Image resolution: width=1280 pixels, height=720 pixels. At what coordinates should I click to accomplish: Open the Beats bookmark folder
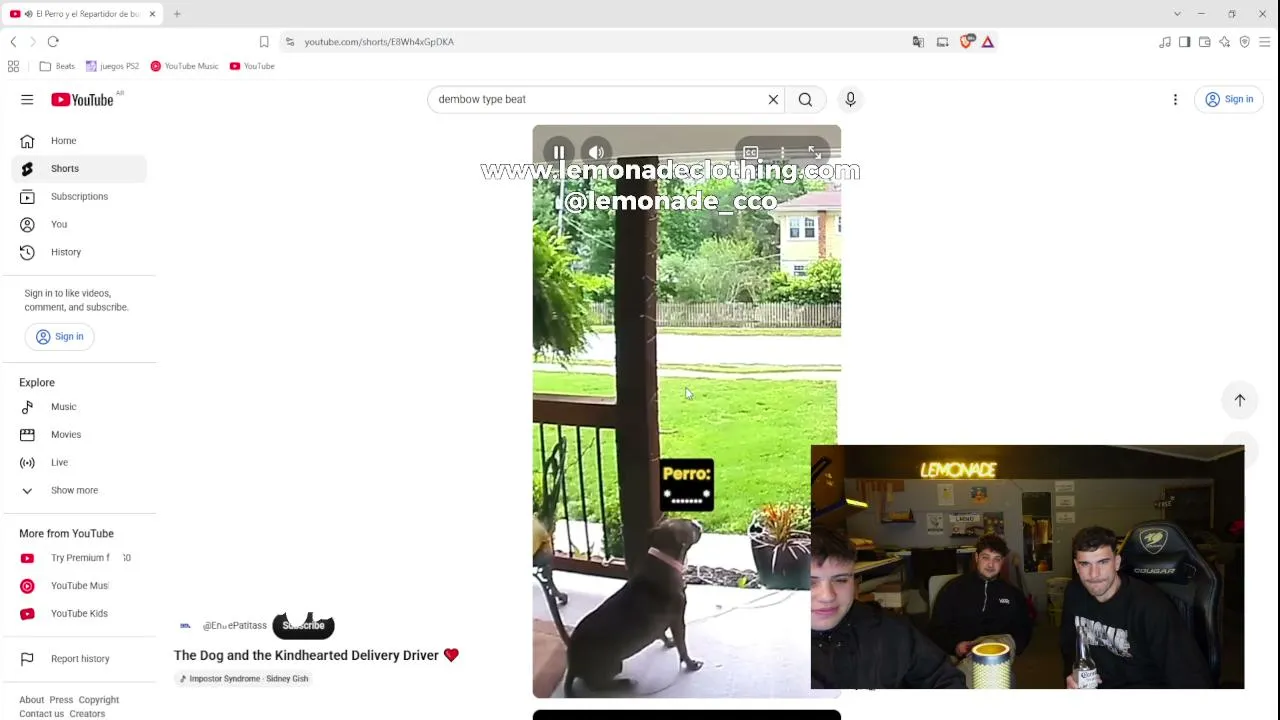click(57, 66)
